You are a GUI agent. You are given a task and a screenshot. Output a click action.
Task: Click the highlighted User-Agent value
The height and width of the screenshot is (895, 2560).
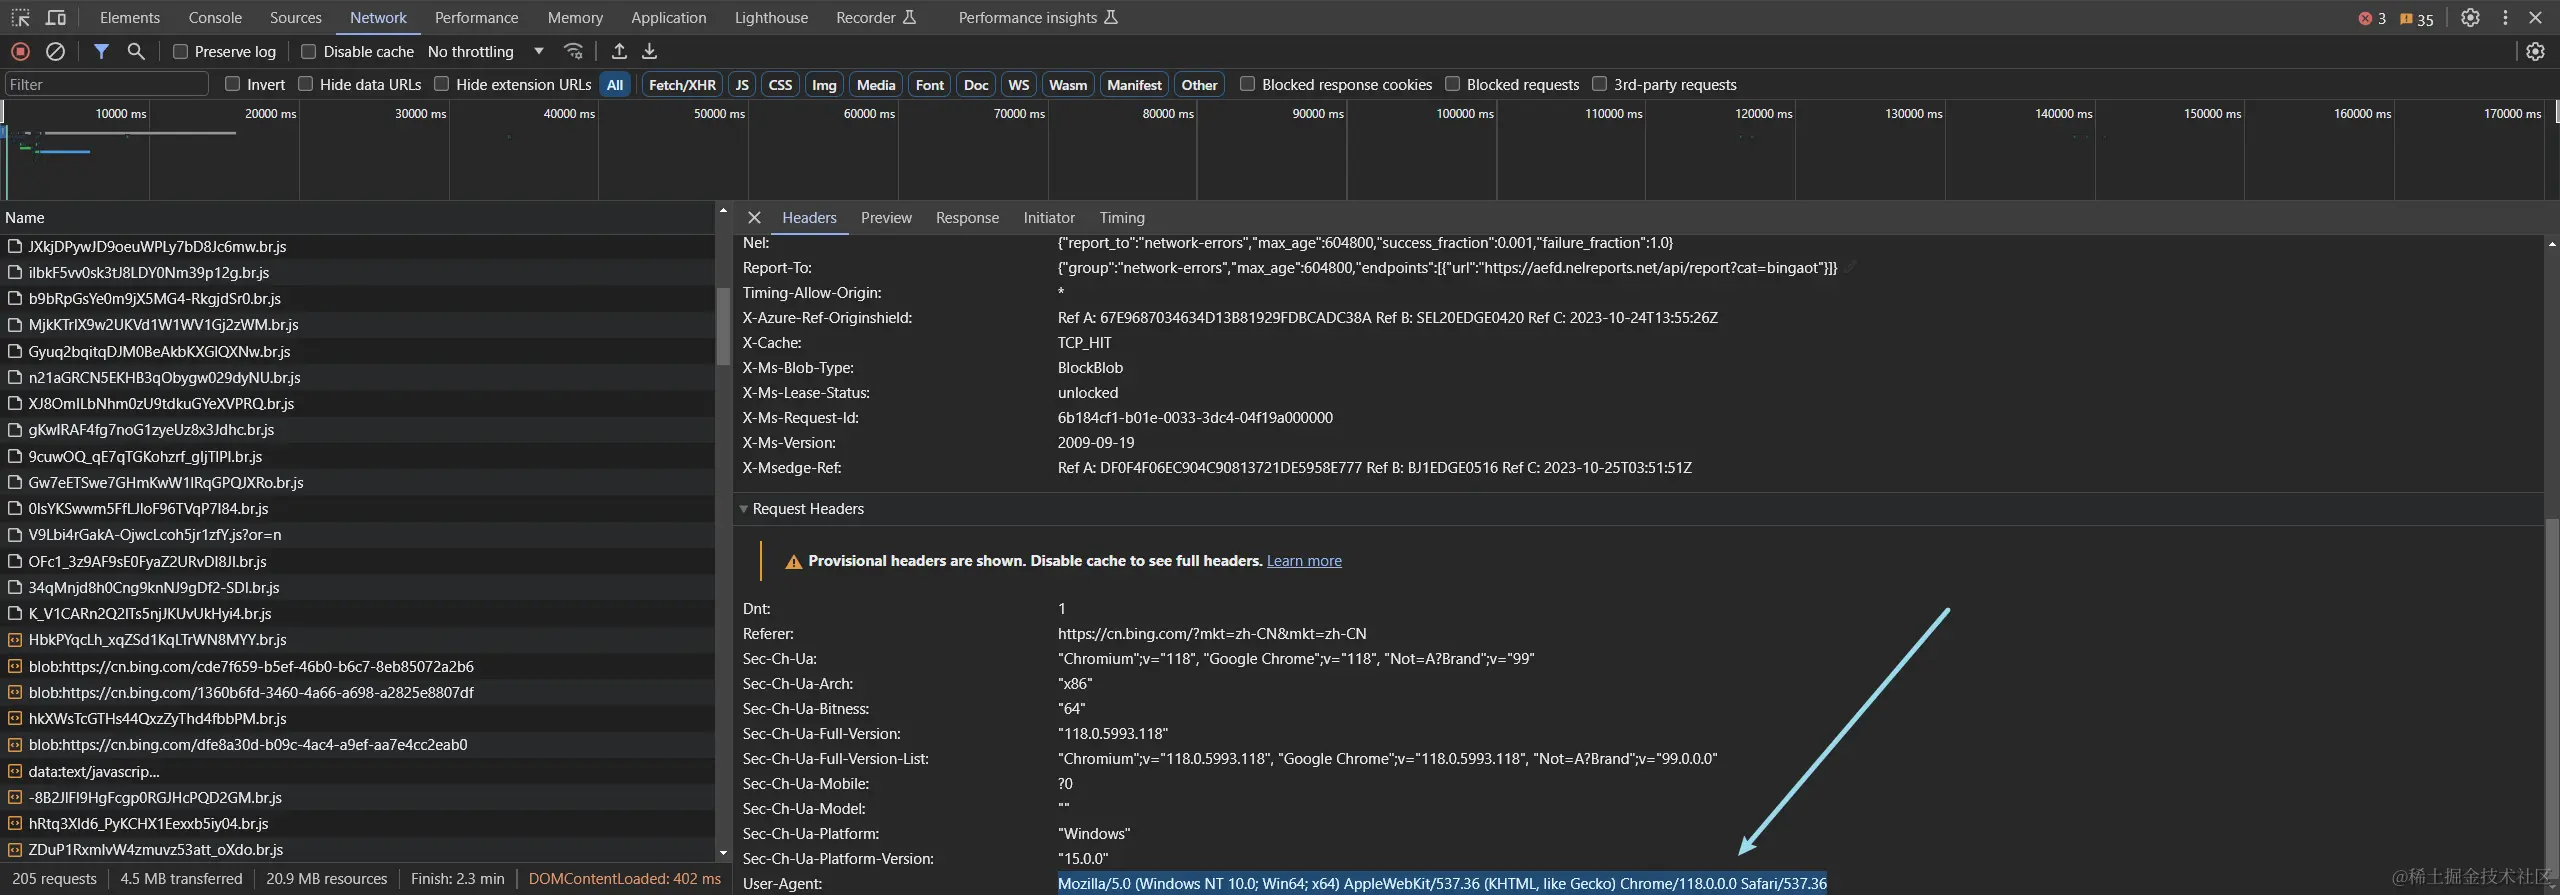(1442, 884)
